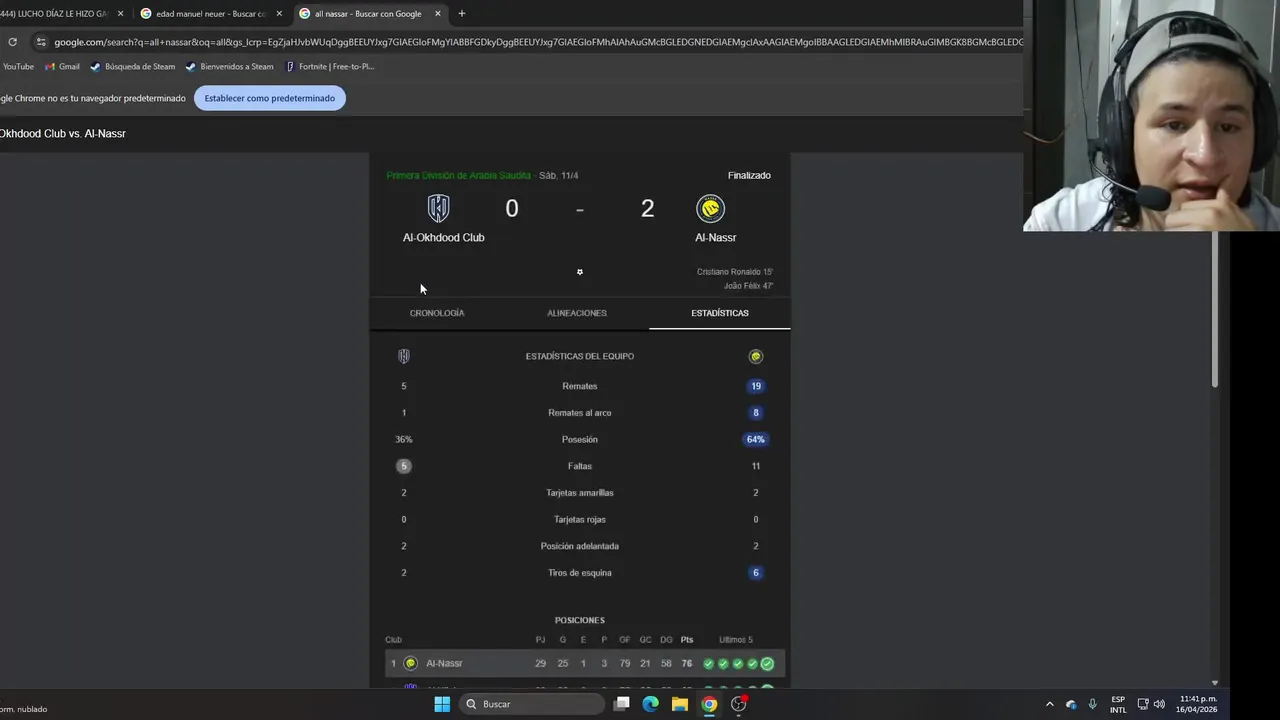
Task: Open Task View from the taskbar
Action: (622, 704)
